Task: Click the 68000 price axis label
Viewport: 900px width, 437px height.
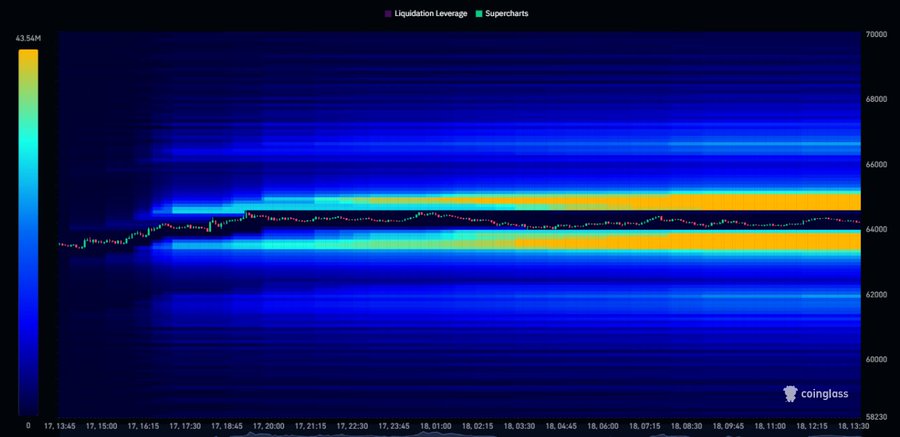Action: tap(876, 99)
